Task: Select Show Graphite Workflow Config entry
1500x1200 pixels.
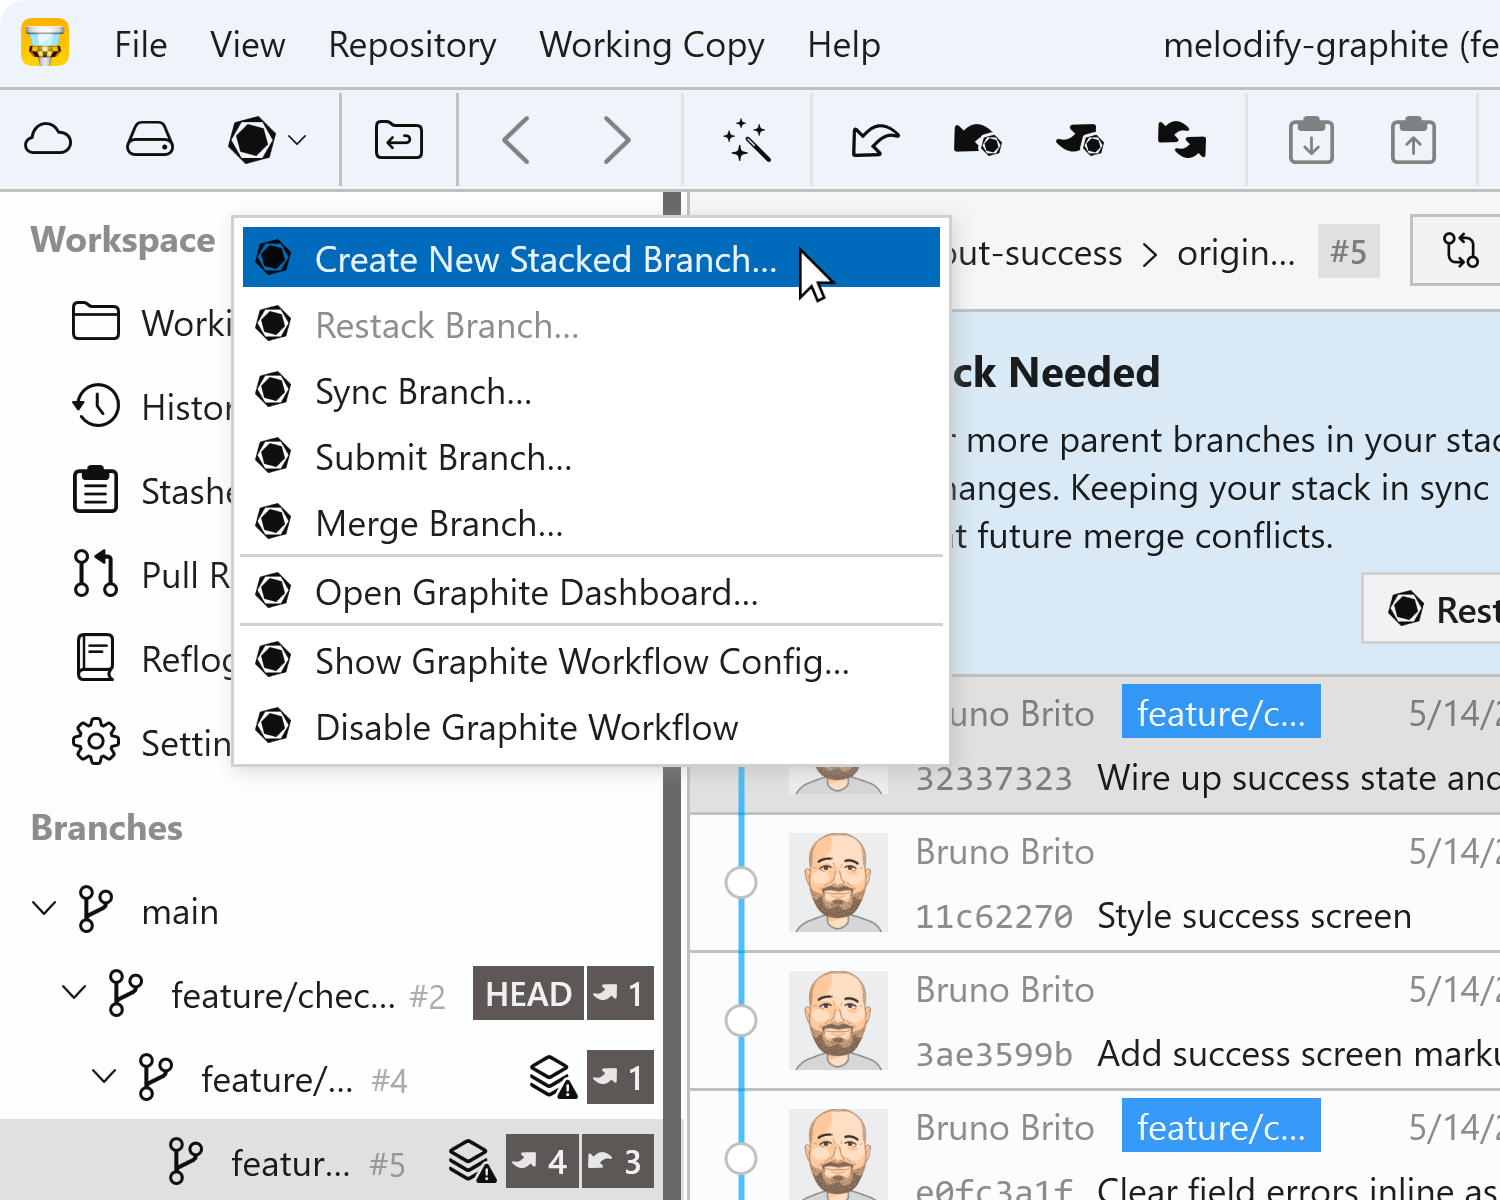Action: [591, 661]
